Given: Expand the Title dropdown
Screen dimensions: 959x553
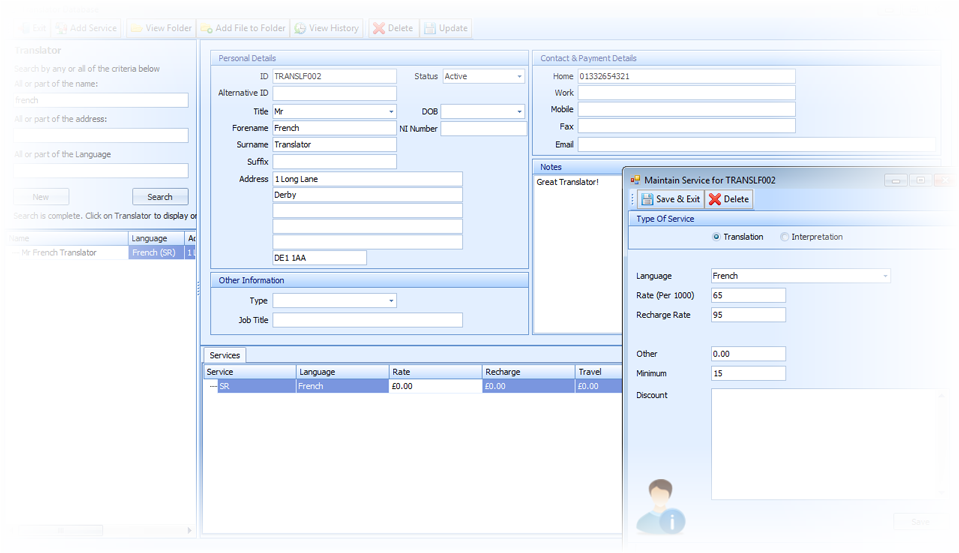Looking at the screenshot, I should (x=391, y=112).
